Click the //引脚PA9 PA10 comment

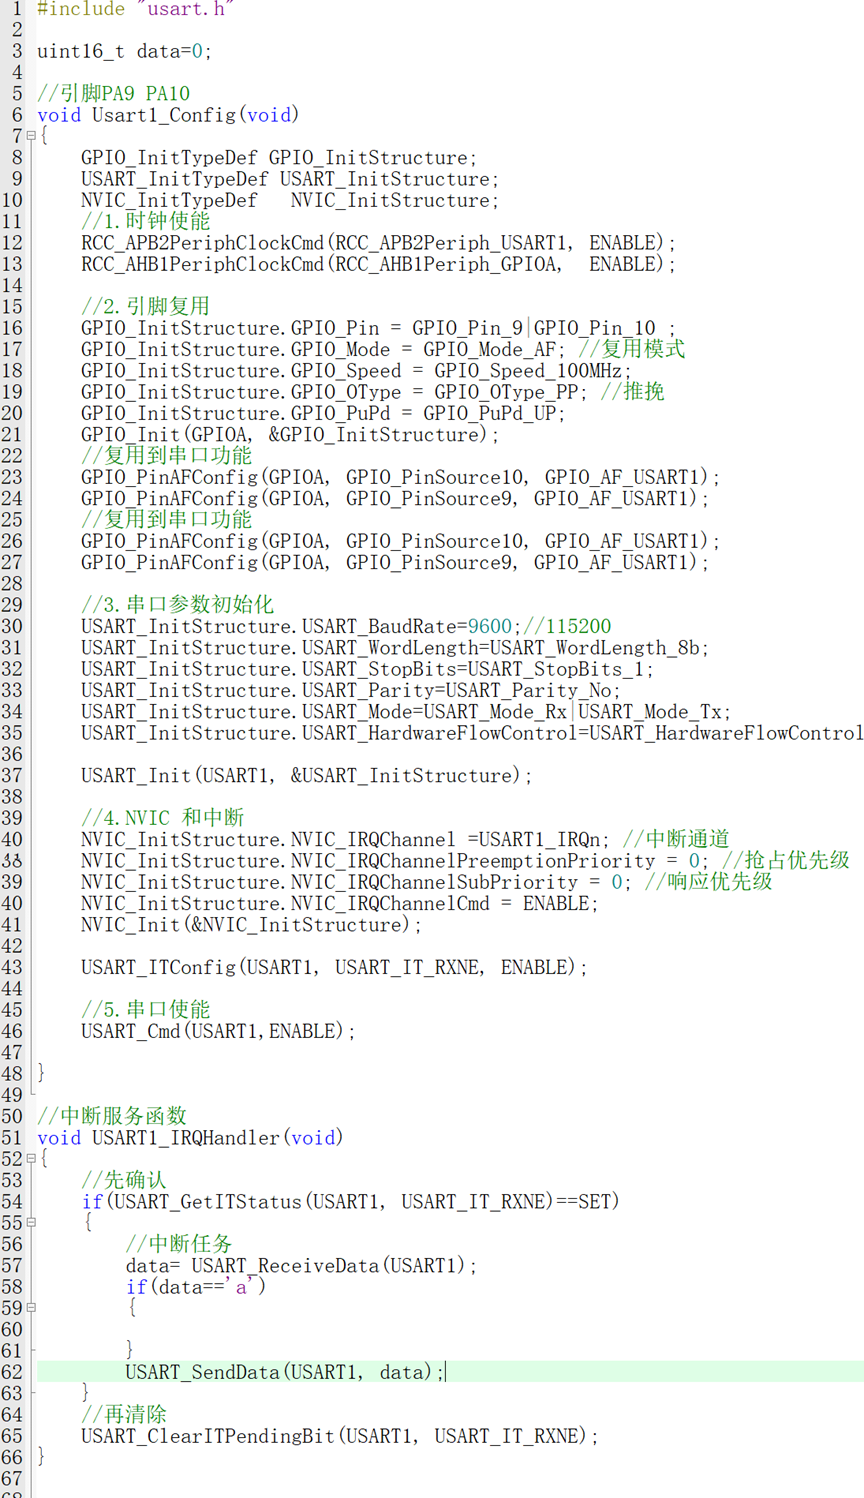pyautogui.click(x=113, y=94)
